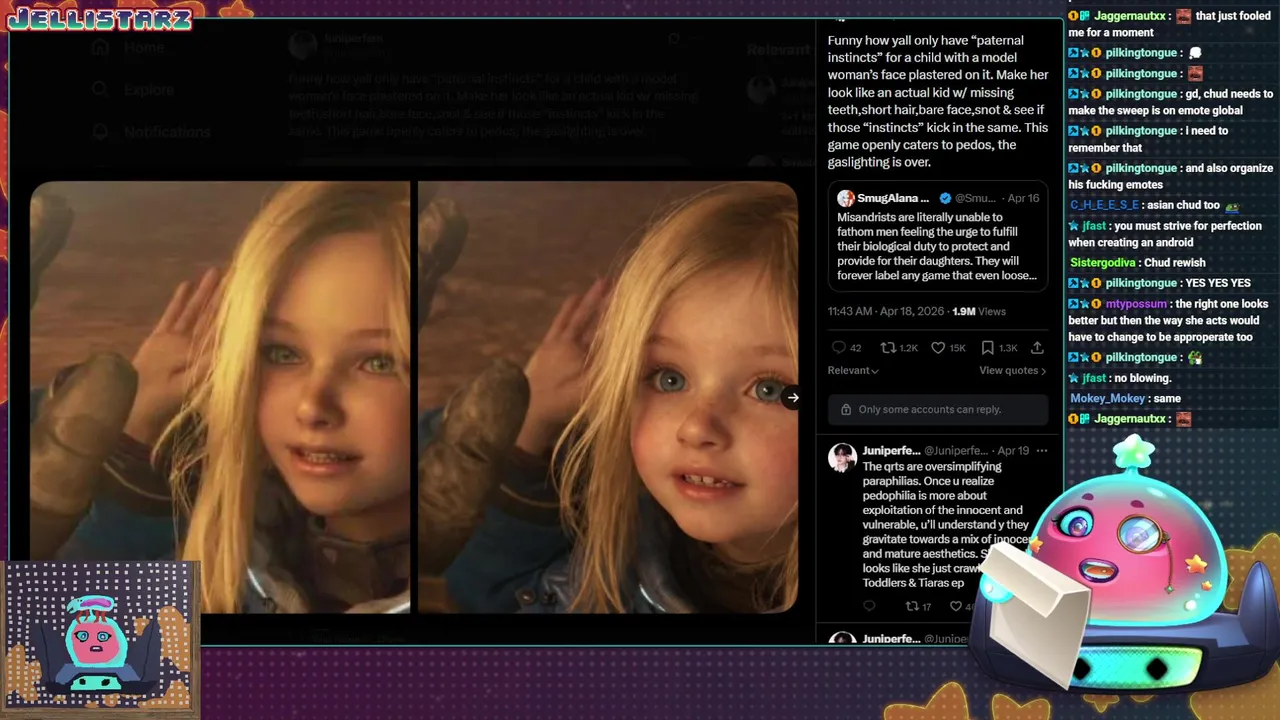Click the verified badge next to SmugAlana
The width and height of the screenshot is (1280, 720).
[945, 198]
